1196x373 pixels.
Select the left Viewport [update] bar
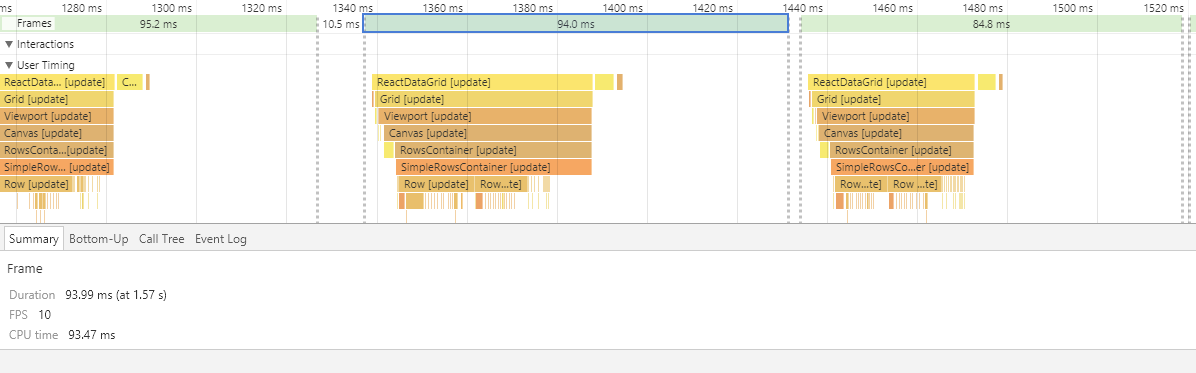56,116
